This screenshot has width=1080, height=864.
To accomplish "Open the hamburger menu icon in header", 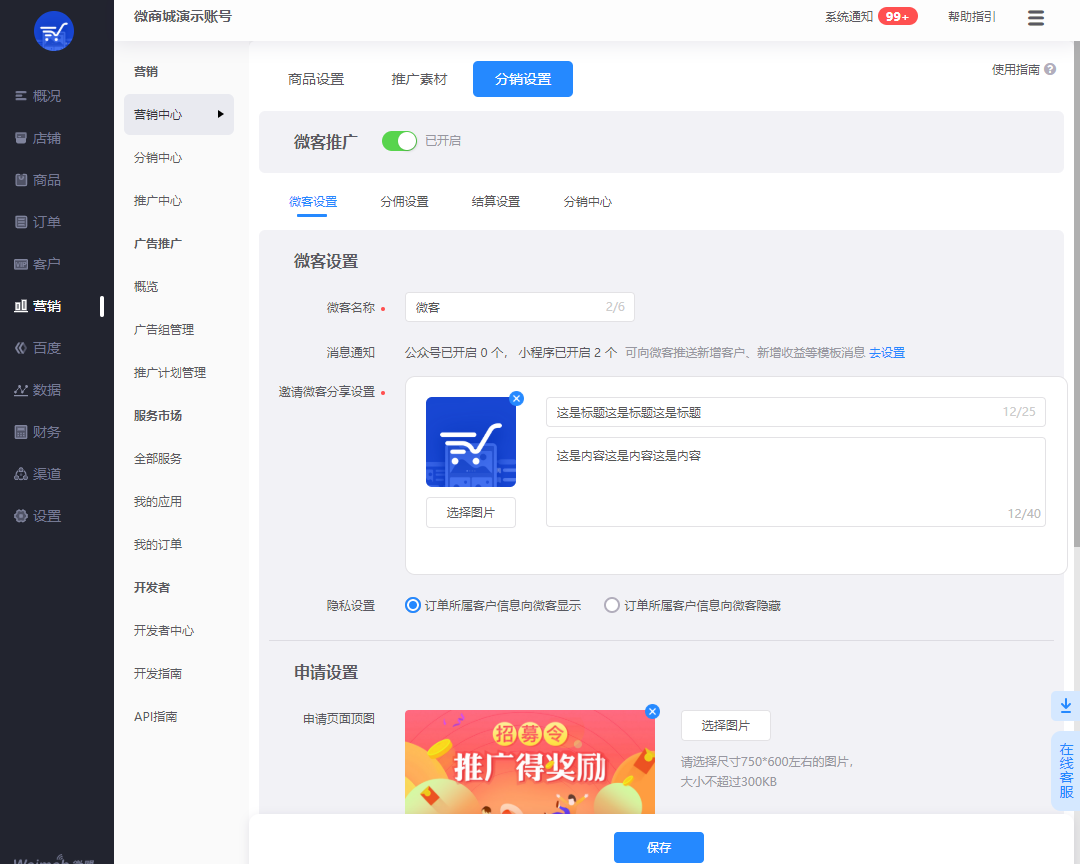I will click(x=1036, y=18).
